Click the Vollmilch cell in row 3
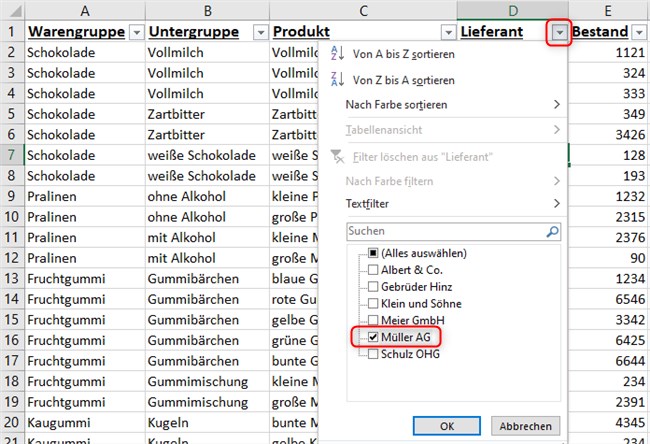 [207, 73]
